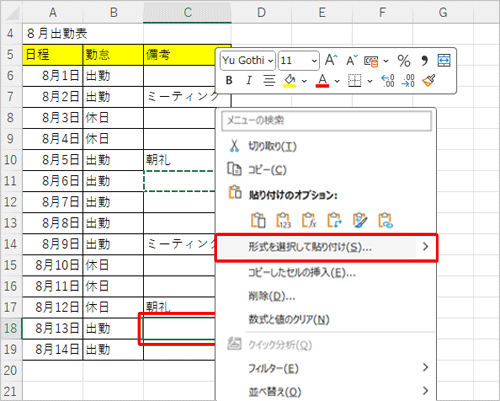Click merge and center icon

444,60
